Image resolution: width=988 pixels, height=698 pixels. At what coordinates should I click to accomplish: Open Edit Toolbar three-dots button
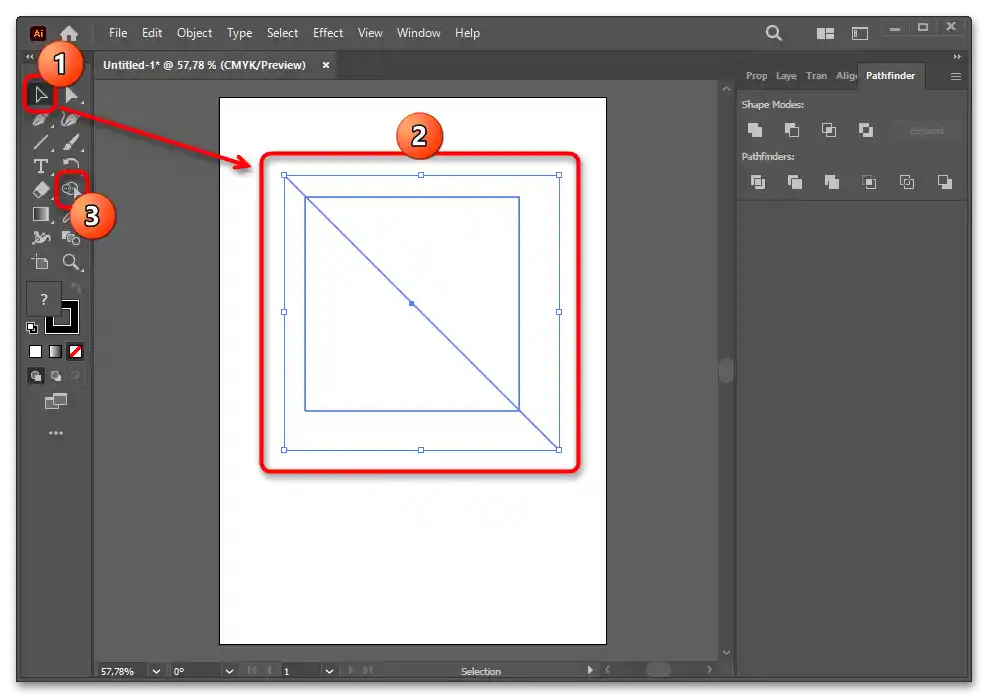[x=56, y=433]
